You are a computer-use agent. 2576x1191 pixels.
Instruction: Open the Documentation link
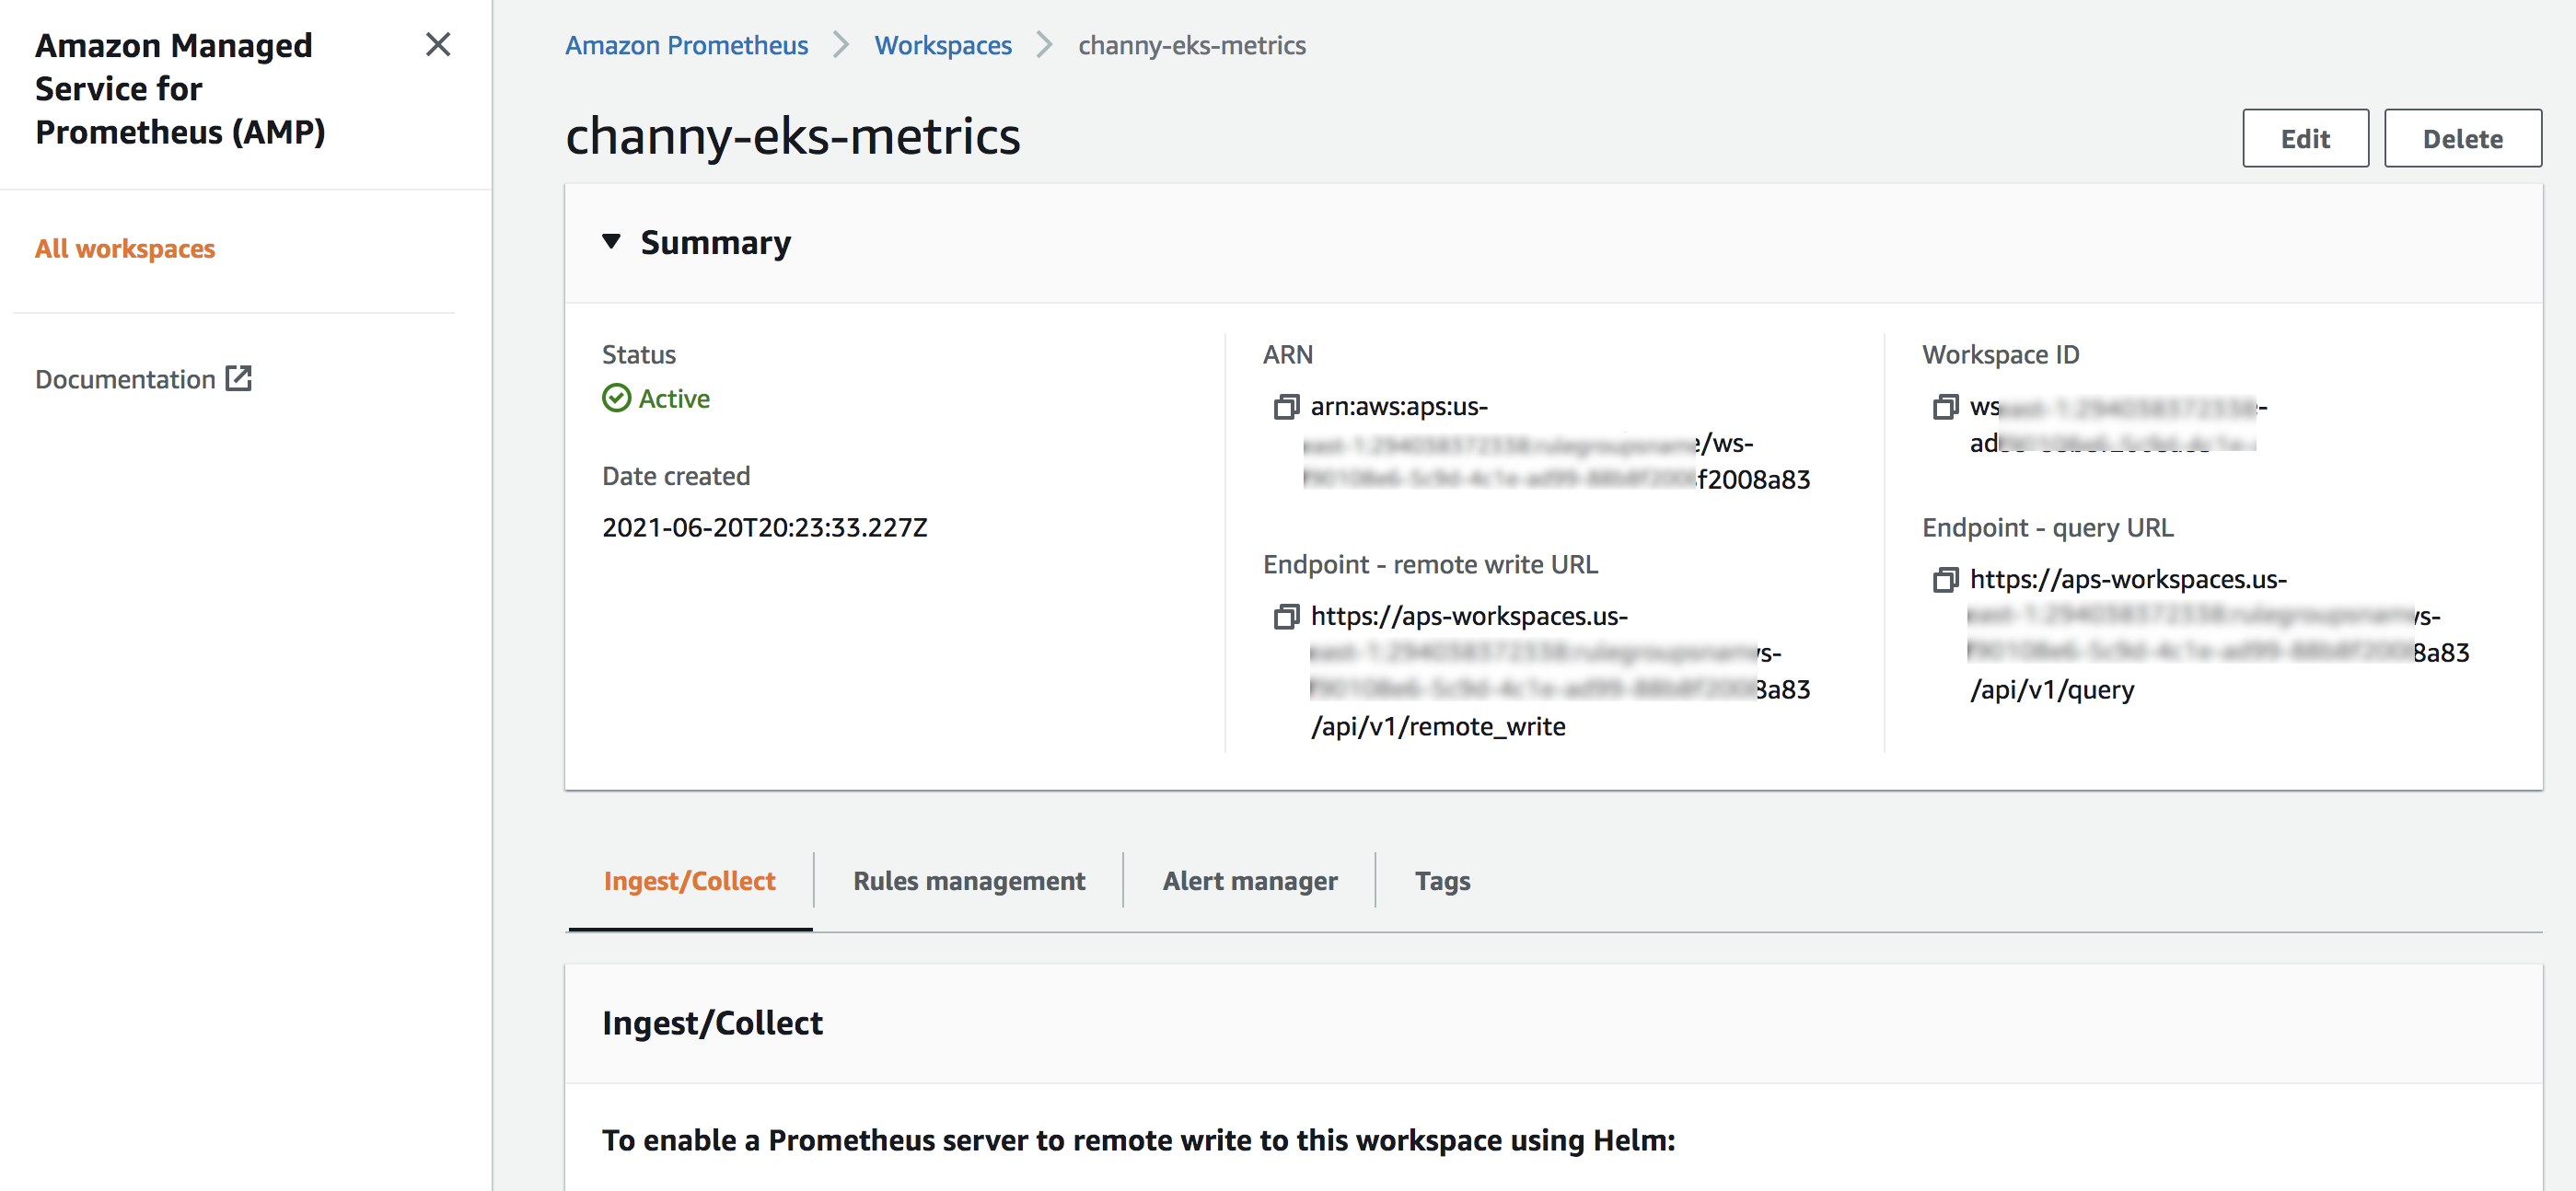click(x=125, y=379)
